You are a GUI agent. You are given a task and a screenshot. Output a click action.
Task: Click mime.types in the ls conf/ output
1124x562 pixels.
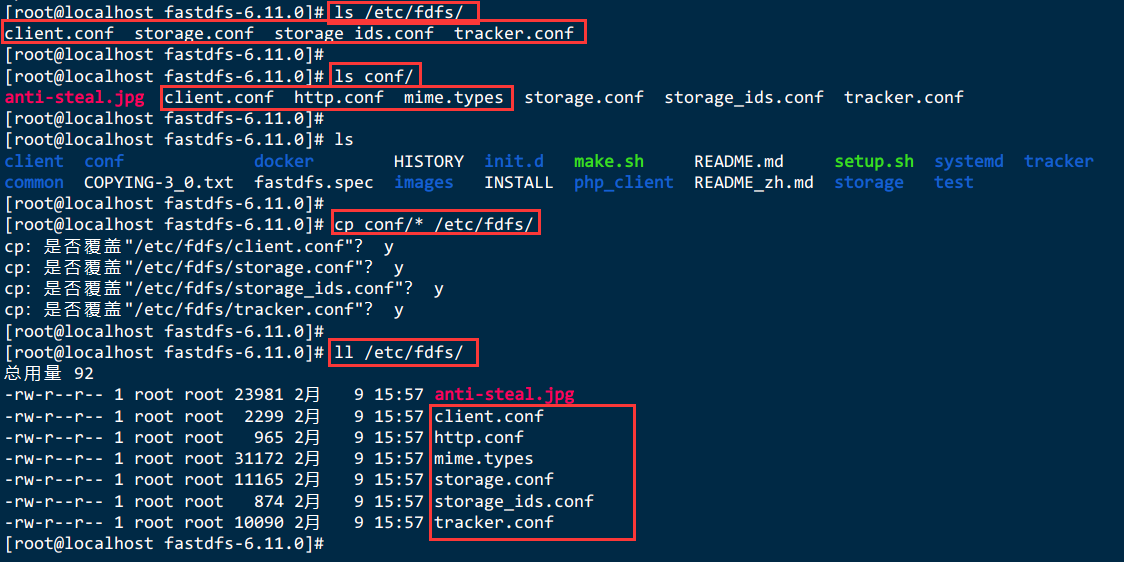click(x=454, y=97)
